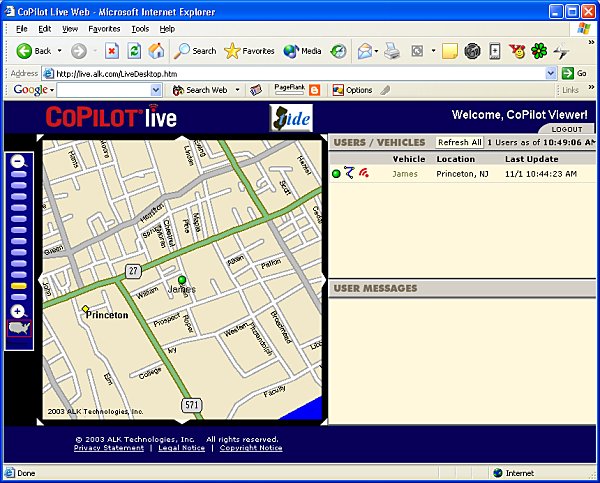The image size is (600, 483).
Task: Open Mail button dropdown arrow
Action: 377,51
